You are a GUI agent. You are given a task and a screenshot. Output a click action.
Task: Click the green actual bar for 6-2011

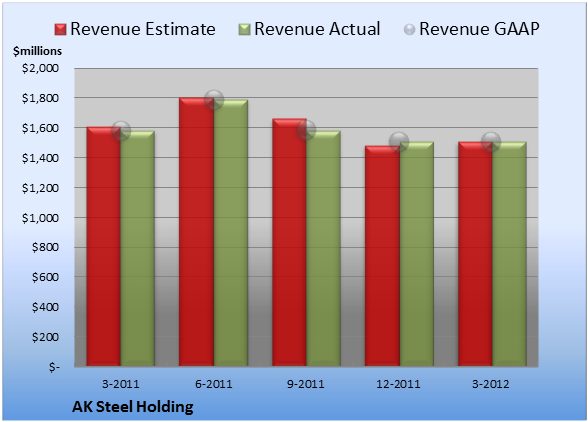click(231, 233)
